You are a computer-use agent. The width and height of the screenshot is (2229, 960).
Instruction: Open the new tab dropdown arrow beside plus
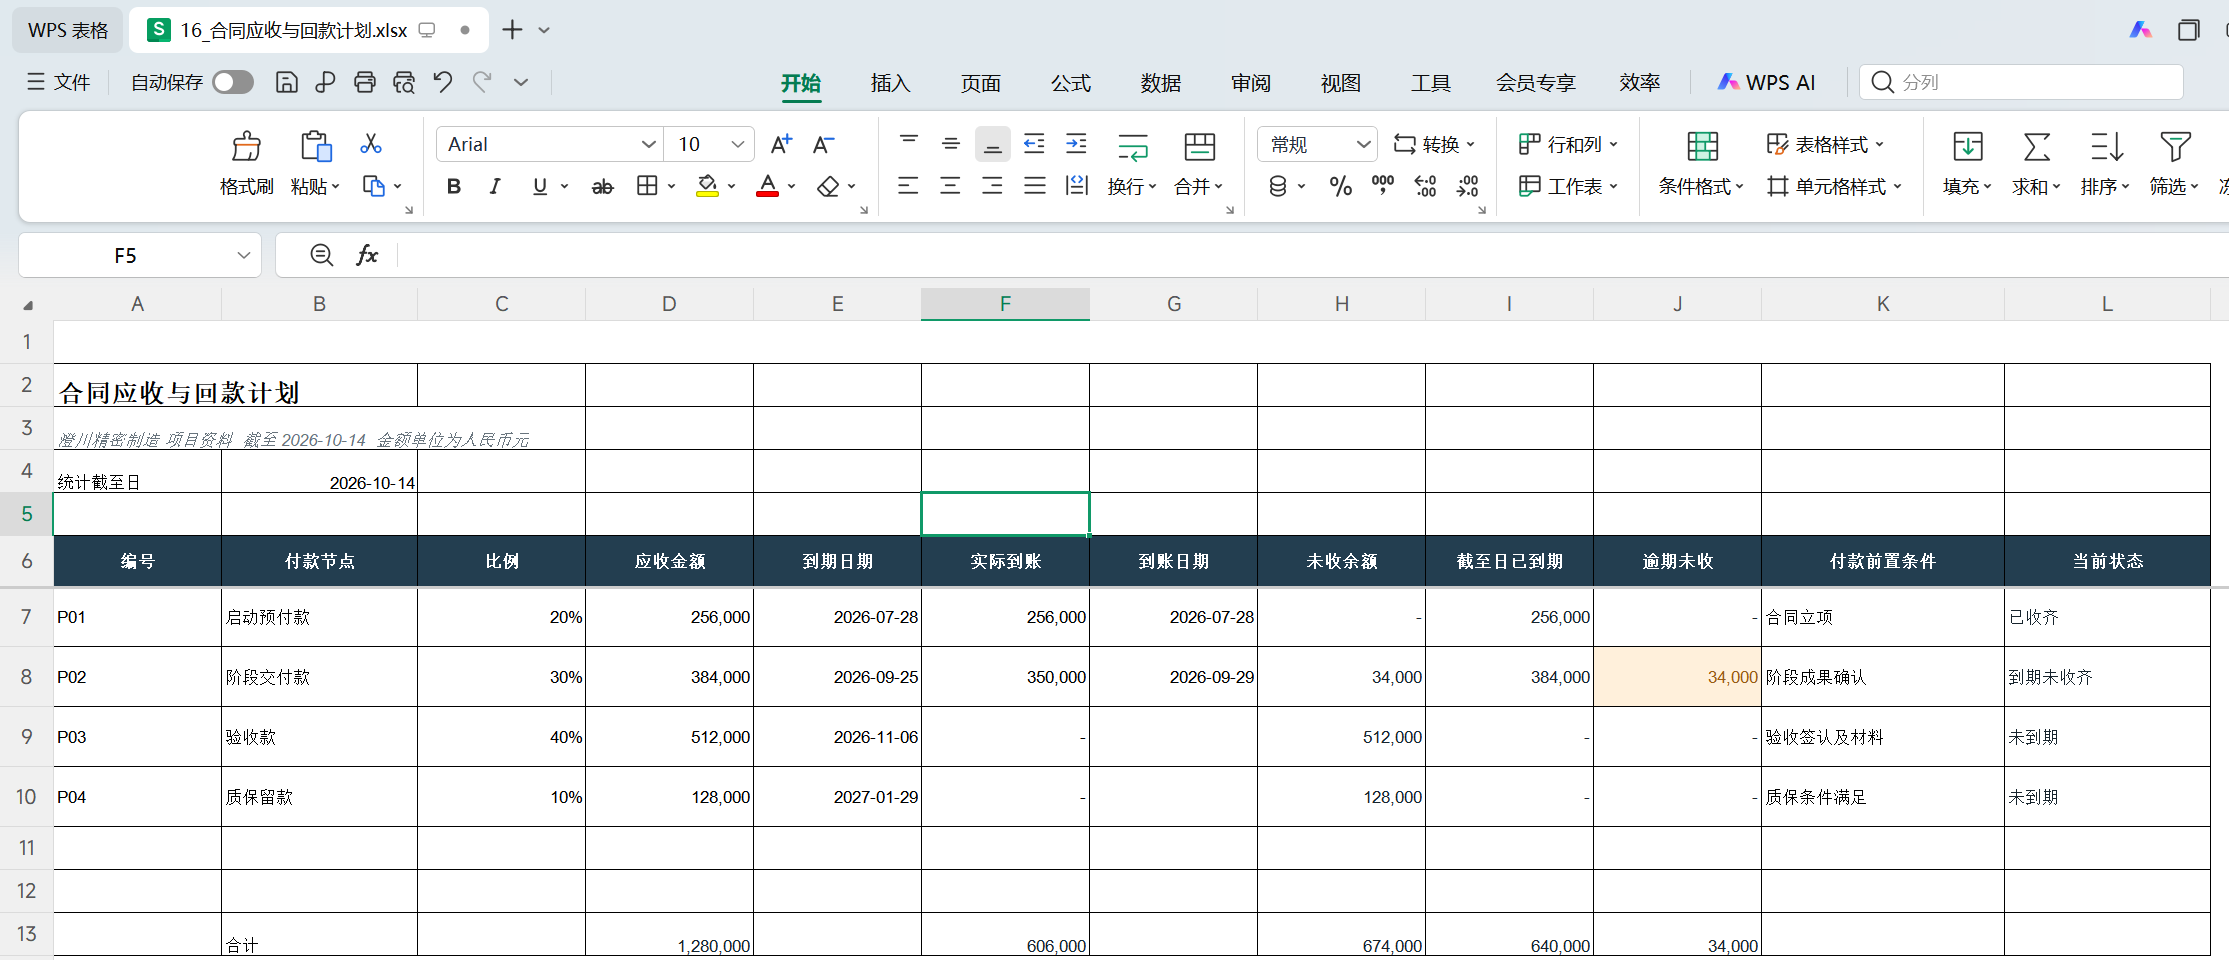pyautogui.click(x=544, y=30)
